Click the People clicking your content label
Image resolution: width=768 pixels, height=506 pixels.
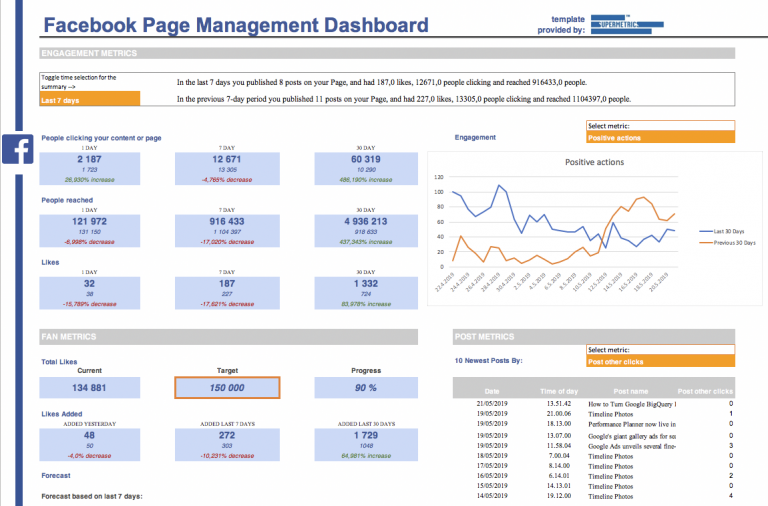(101, 138)
